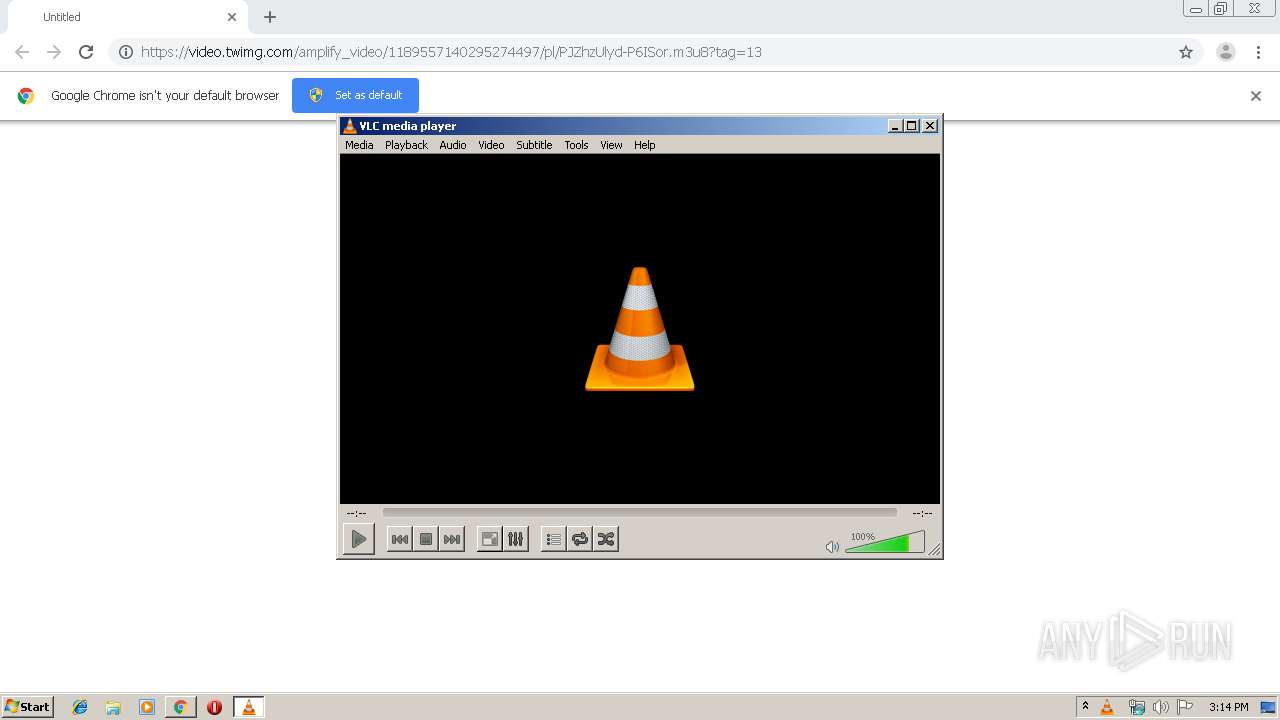Open the Windows Start menu
Screen dimensions: 1280x720
[x=28, y=707]
